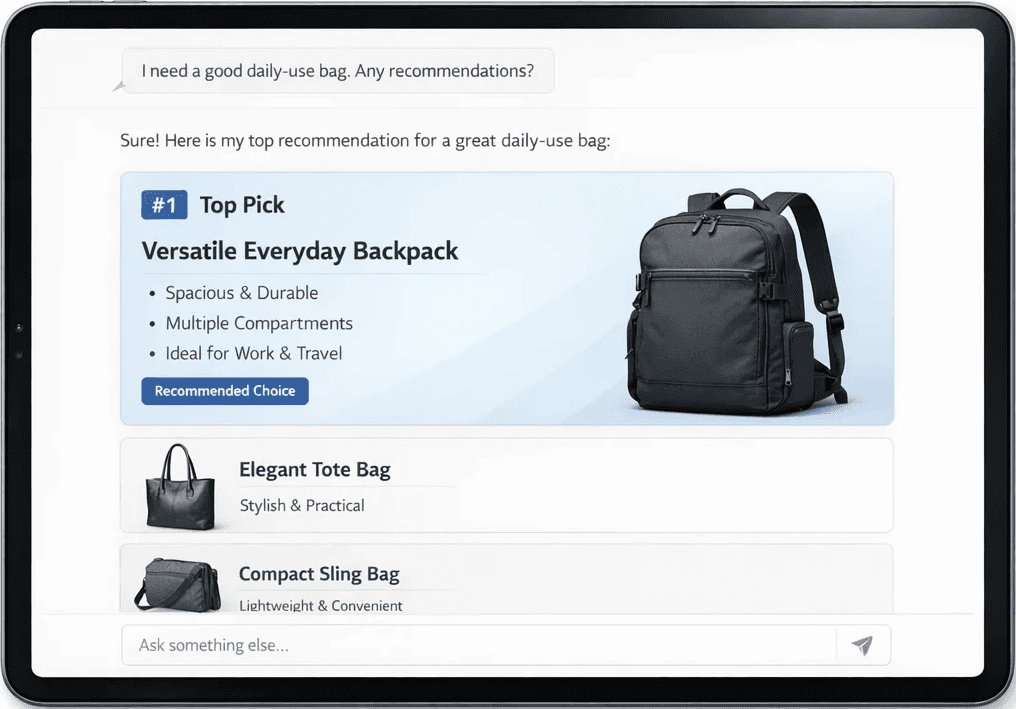Click the 'Multiple Compartments' bullet point

point(259,323)
